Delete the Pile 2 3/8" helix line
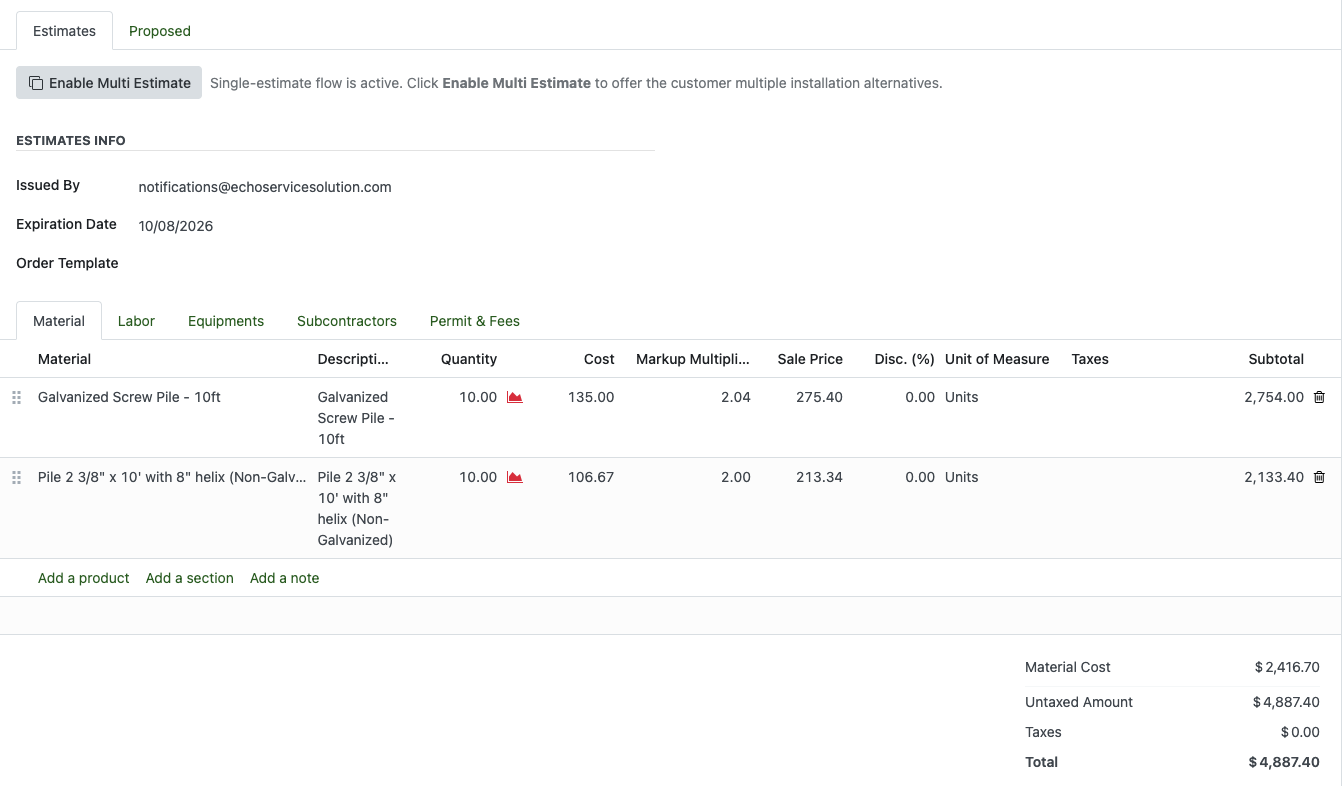Image resolution: width=1342 pixels, height=786 pixels. pyautogui.click(x=1319, y=477)
